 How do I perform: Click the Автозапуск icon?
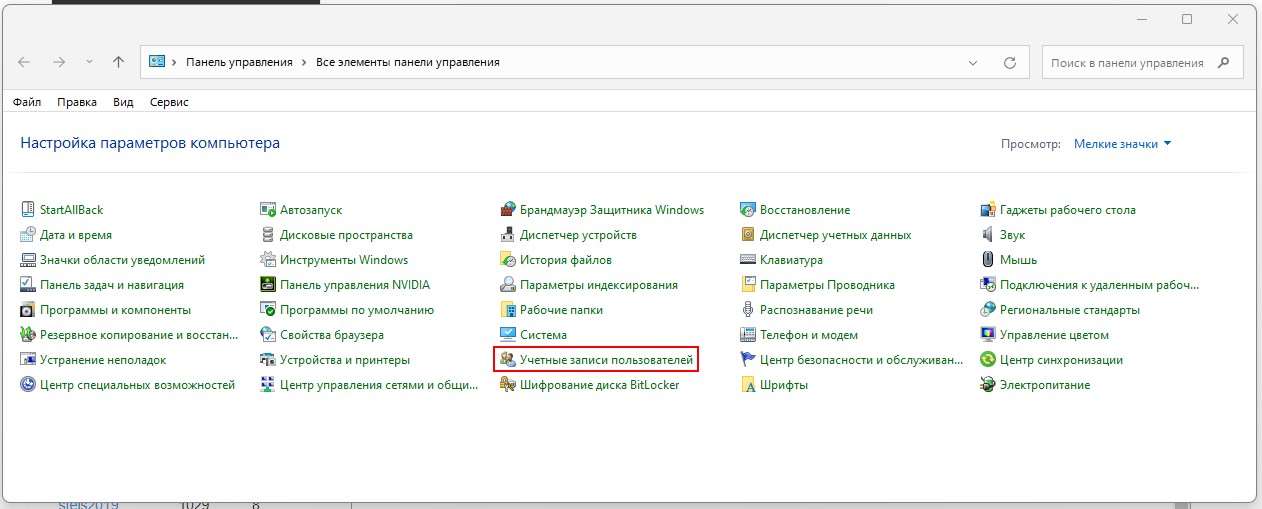(268, 210)
